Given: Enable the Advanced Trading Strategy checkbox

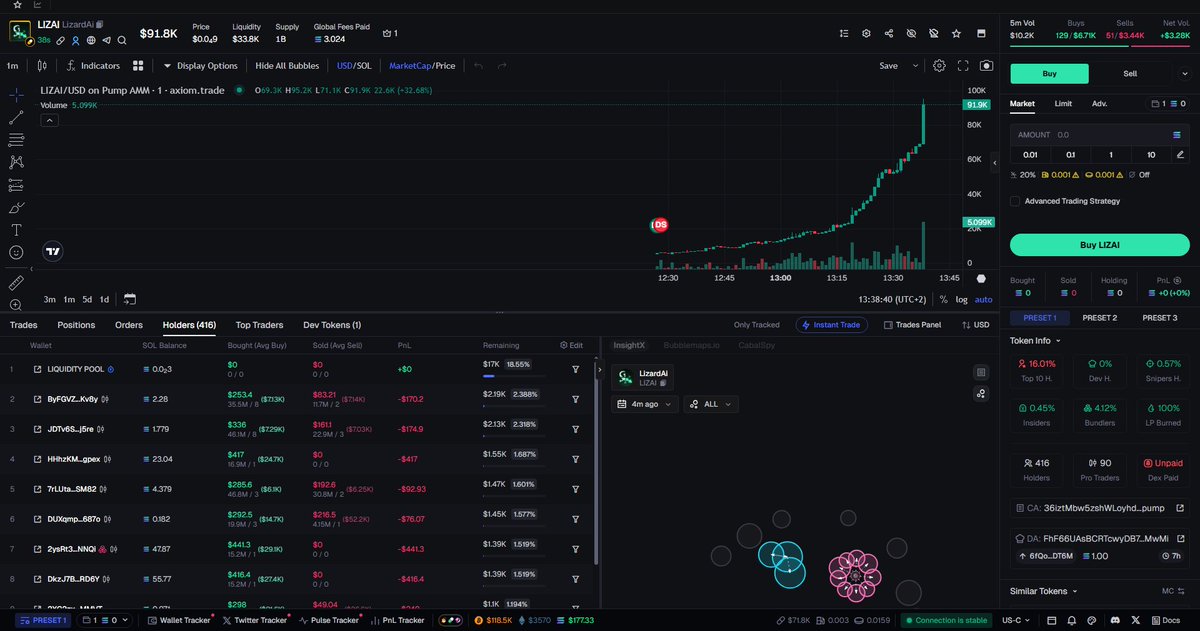Looking at the screenshot, I should (1015, 201).
